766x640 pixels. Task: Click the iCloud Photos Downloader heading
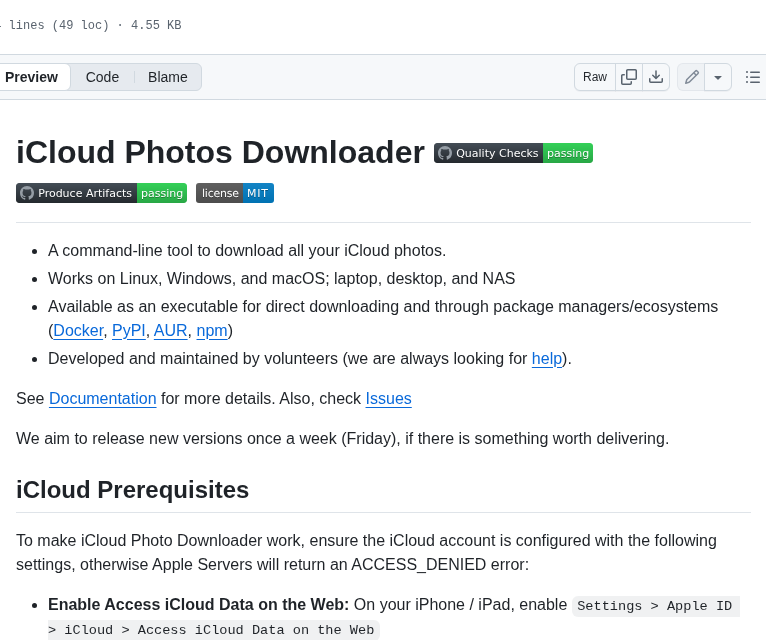click(220, 152)
